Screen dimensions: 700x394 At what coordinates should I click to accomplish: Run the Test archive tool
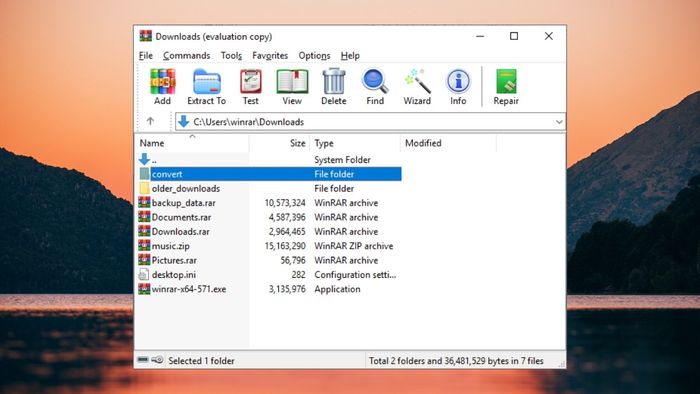click(x=250, y=87)
